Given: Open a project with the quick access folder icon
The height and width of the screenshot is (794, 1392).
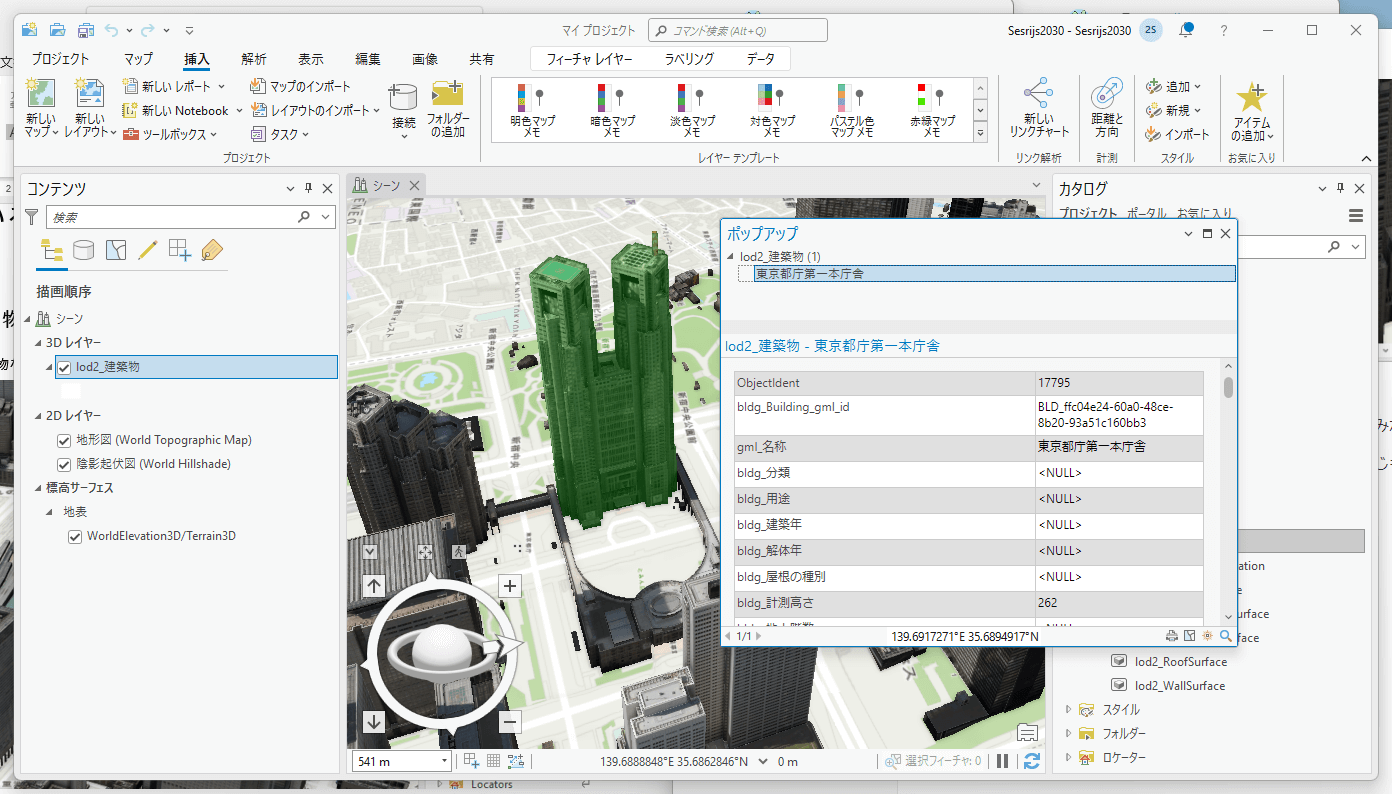Looking at the screenshot, I should pyautogui.click(x=58, y=30).
